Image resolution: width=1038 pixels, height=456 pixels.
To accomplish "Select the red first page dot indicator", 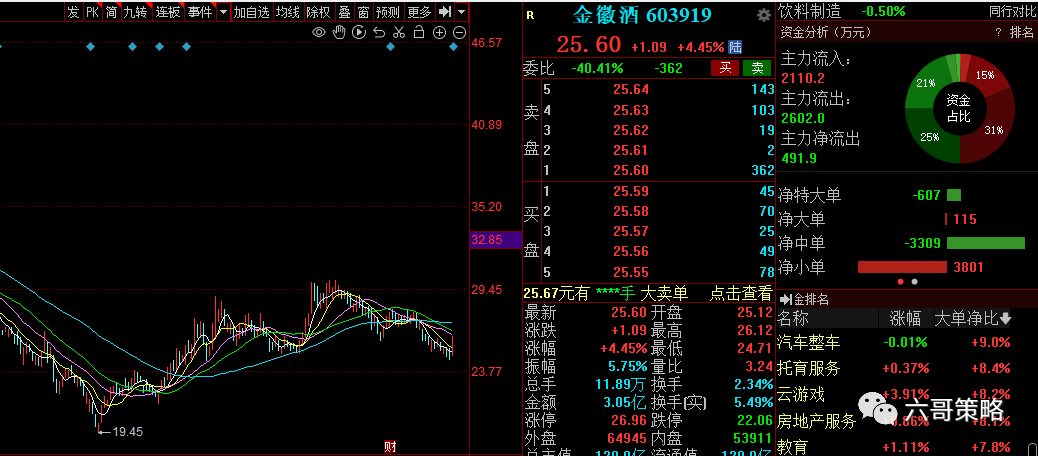I will 900,281.
